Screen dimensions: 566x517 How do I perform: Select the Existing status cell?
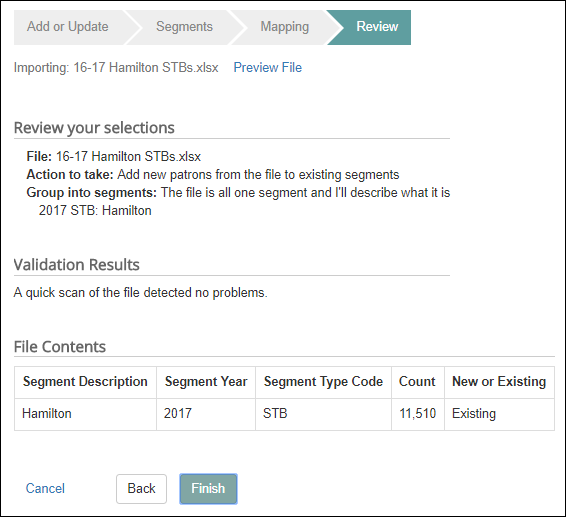pyautogui.click(x=500, y=414)
